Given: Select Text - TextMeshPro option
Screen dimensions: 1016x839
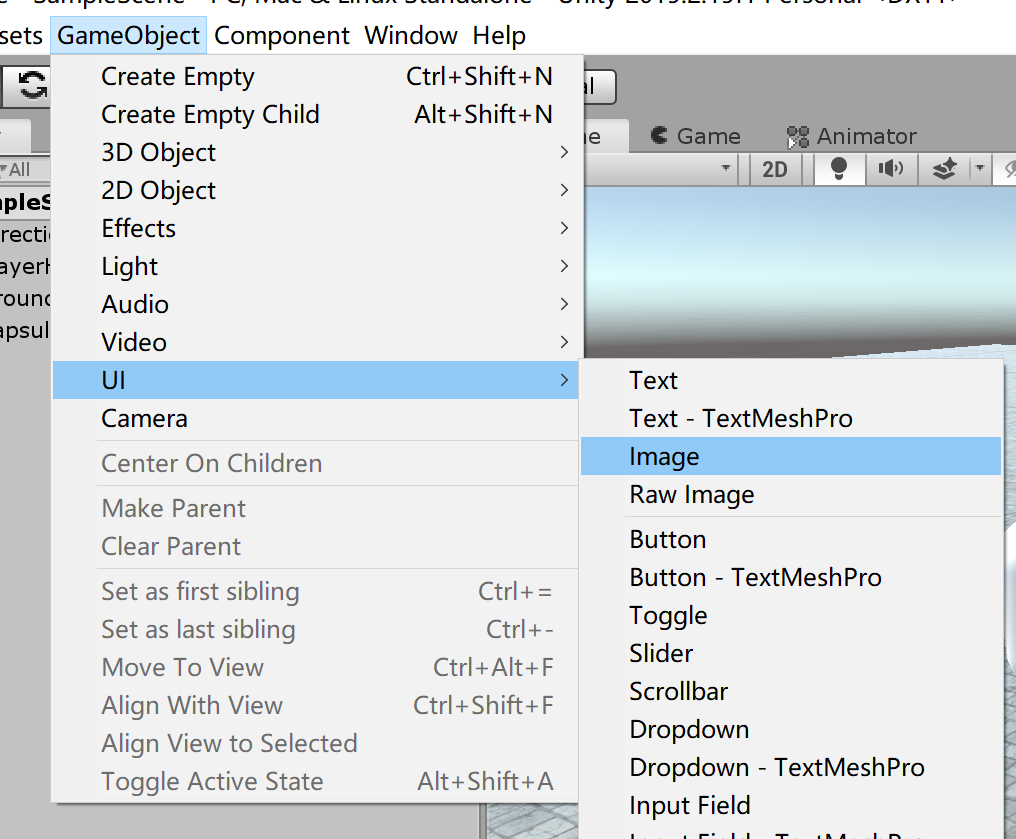Looking at the screenshot, I should tap(741, 418).
